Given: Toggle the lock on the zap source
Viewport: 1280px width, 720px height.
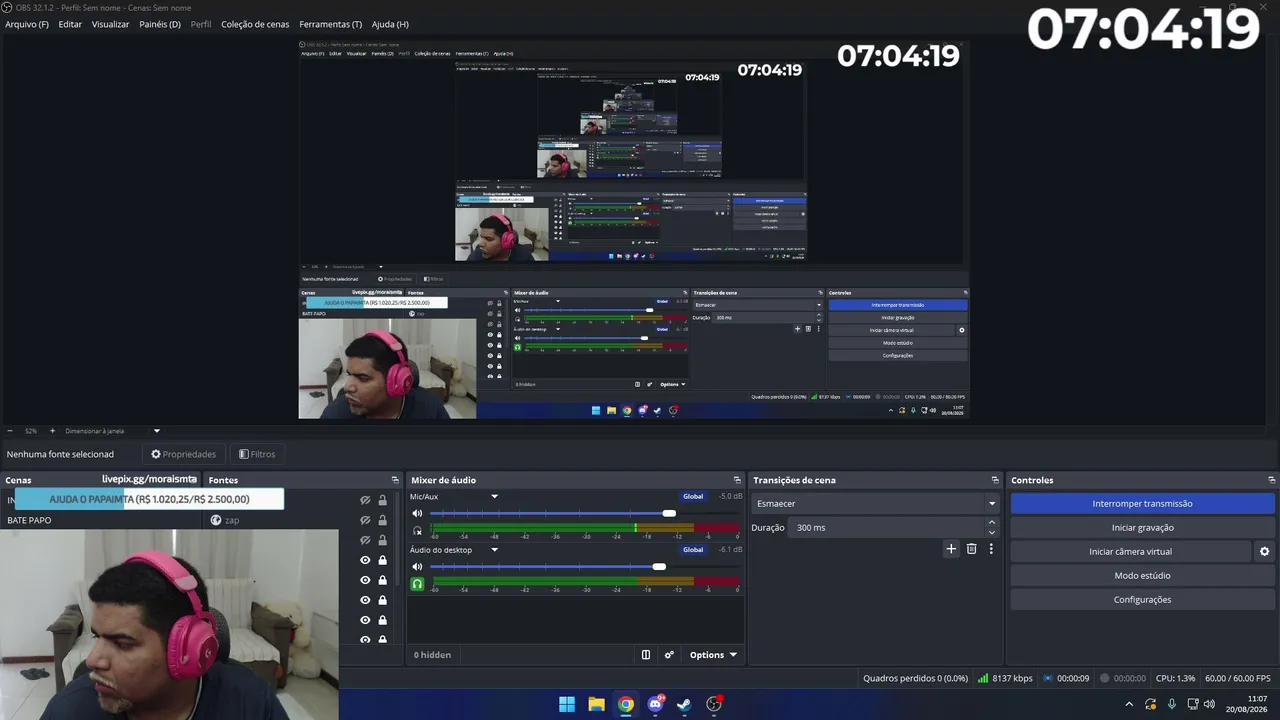Looking at the screenshot, I should point(382,520).
